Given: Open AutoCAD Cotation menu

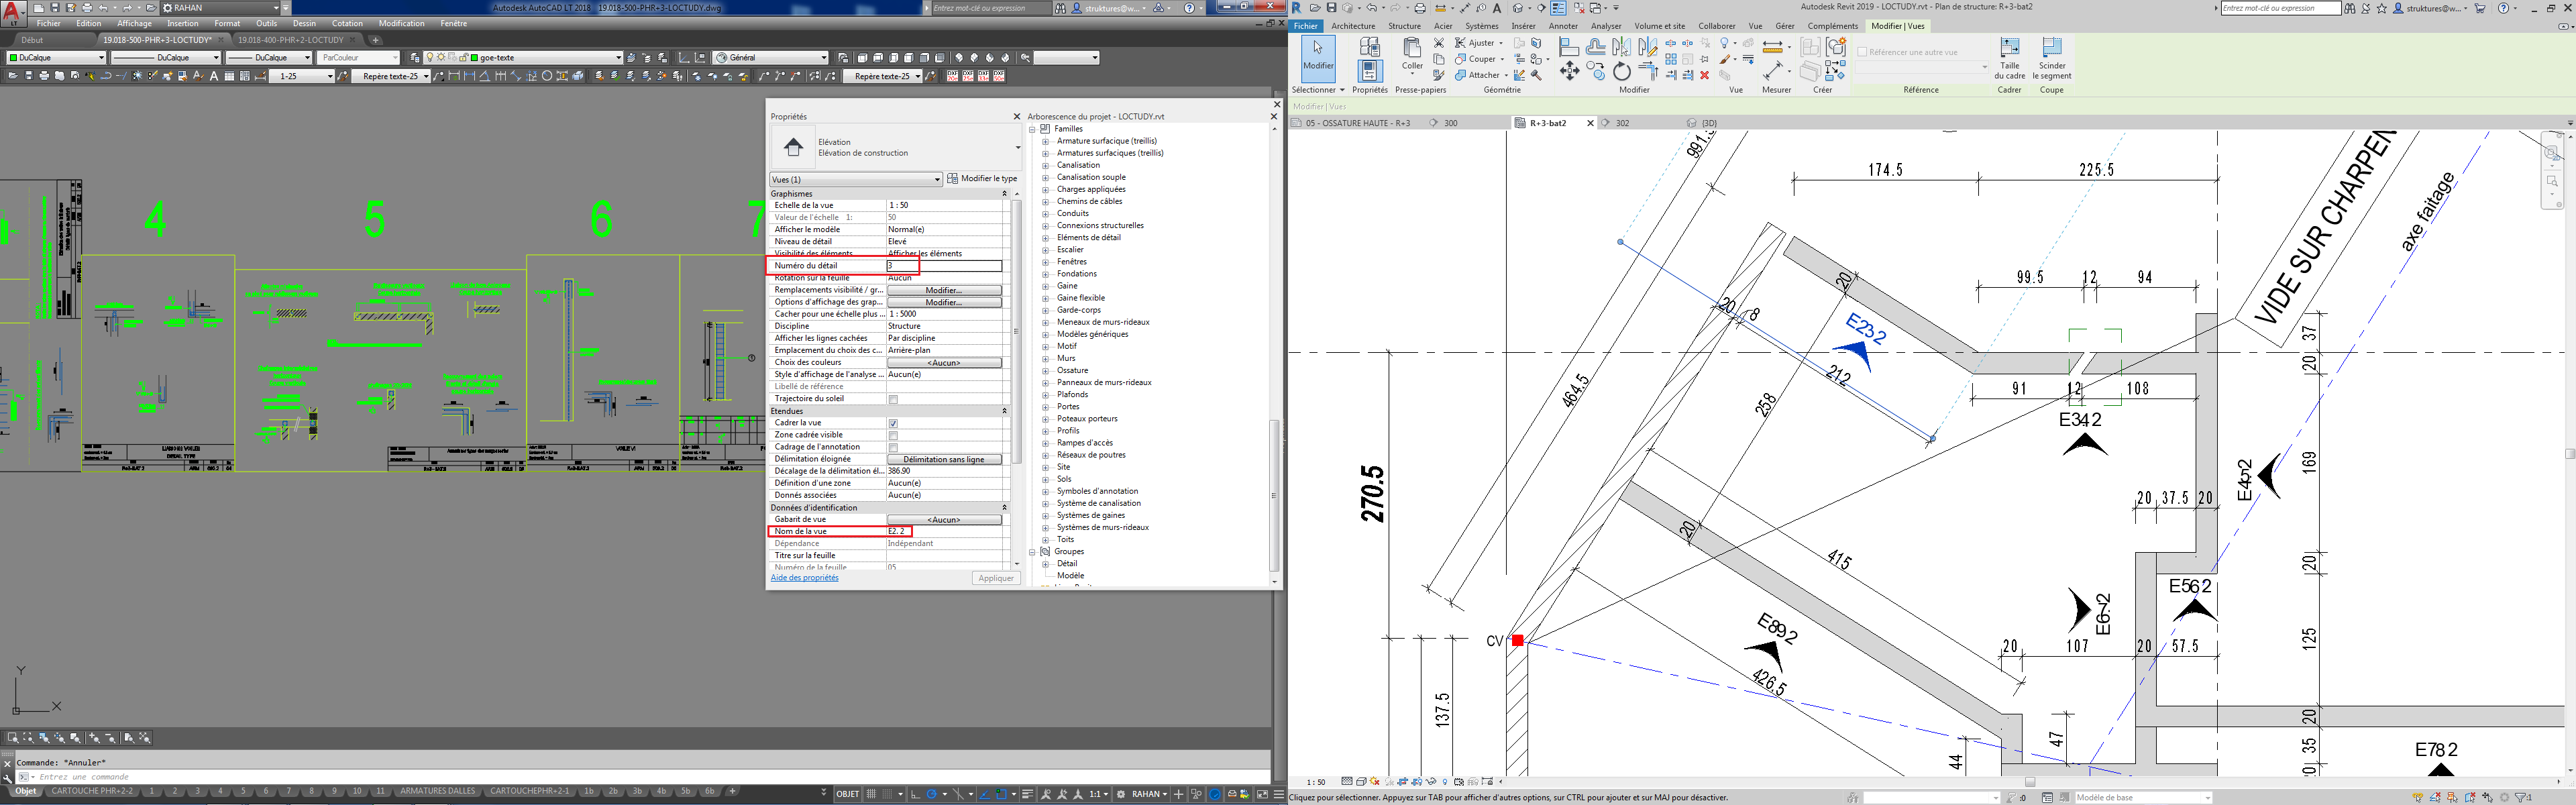Looking at the screenshot, I should [347, 23].
